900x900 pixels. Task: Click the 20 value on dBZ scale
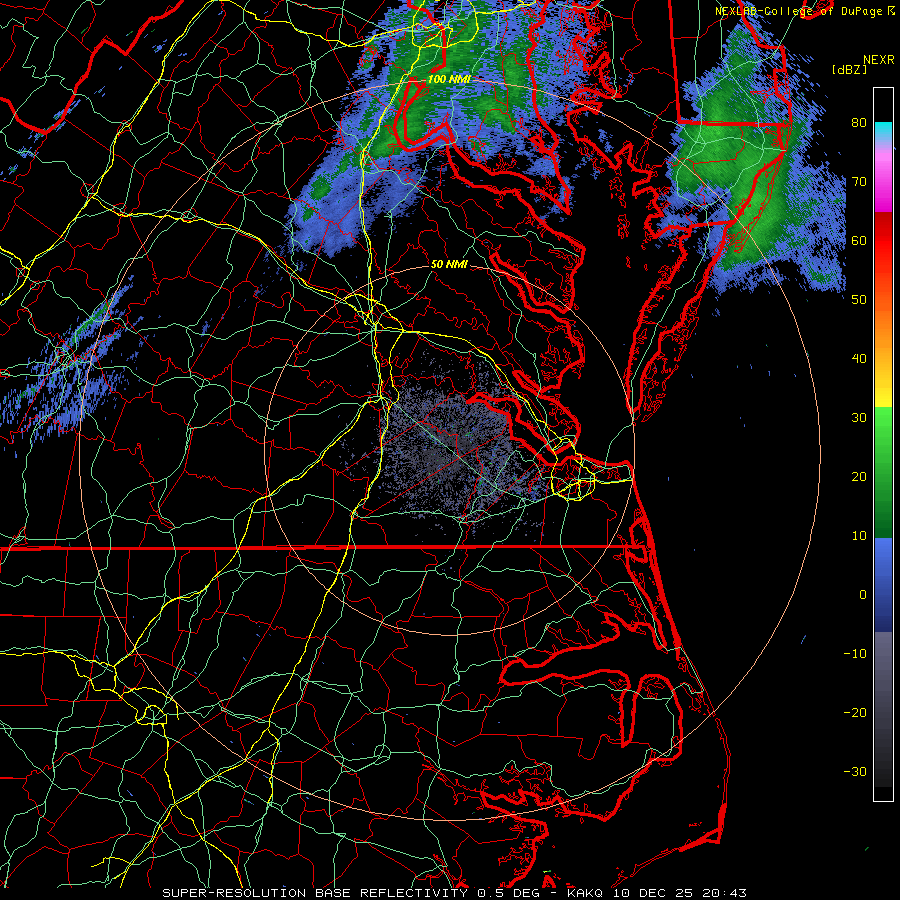tap(859, 477)
